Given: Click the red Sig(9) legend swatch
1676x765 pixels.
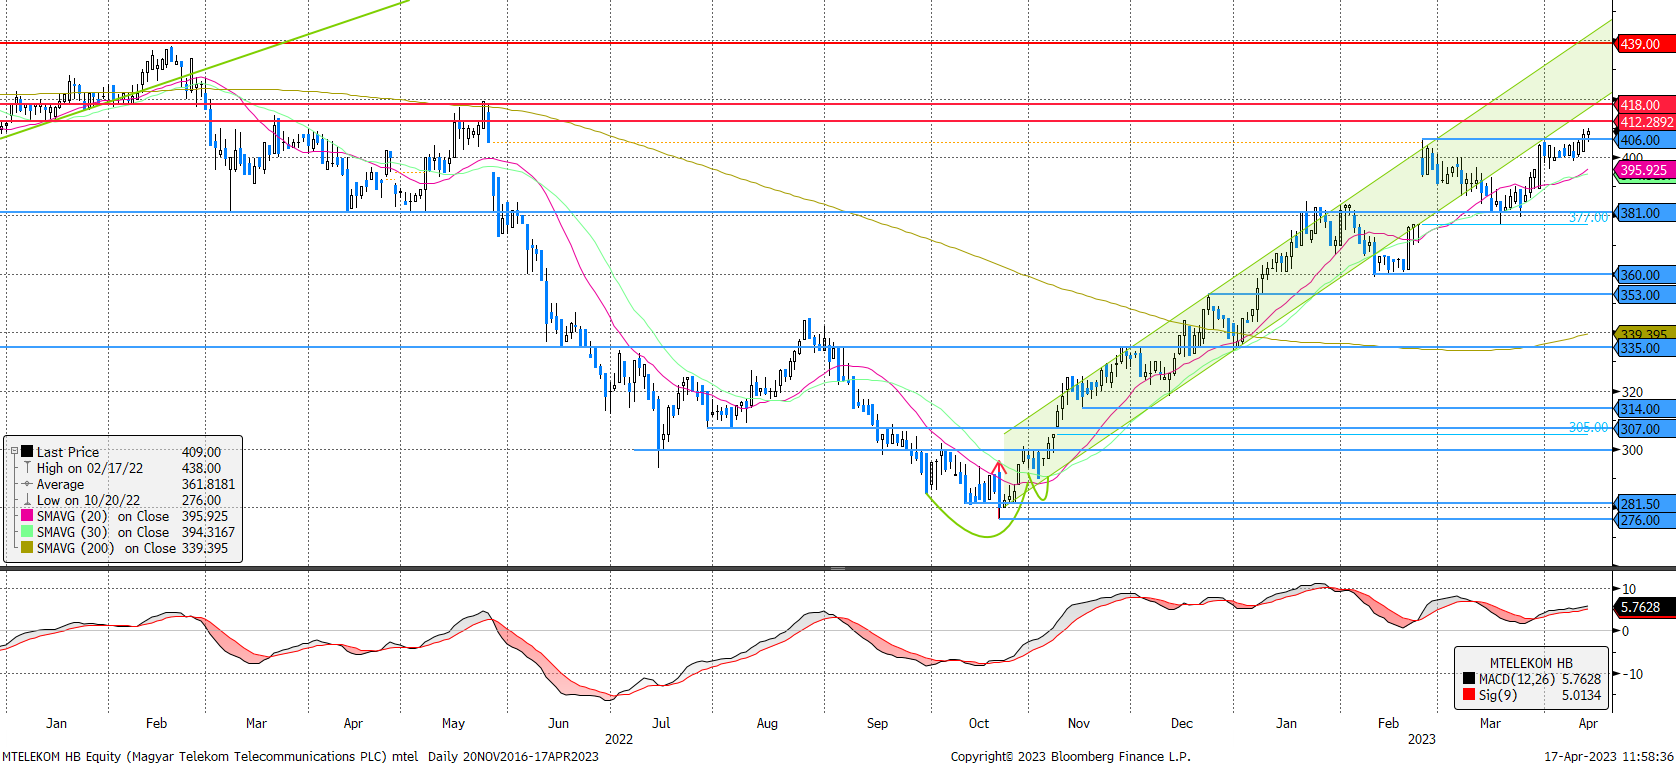Looking at the screenshot, I should pos(1468,695).
